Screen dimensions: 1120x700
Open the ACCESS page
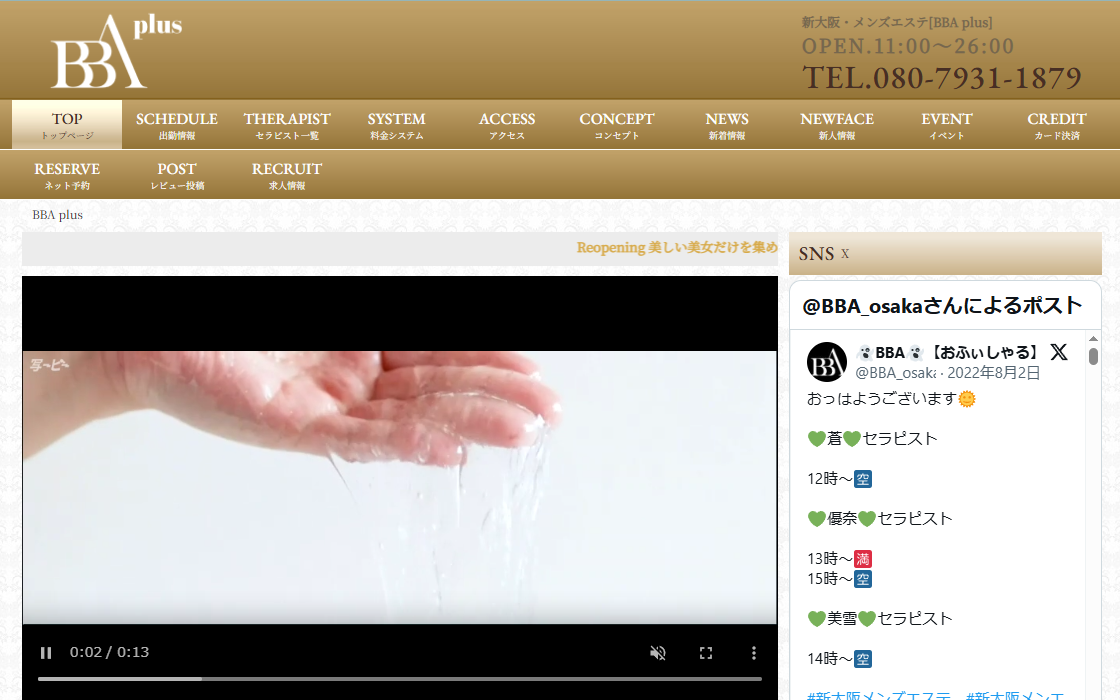point(506,125)
